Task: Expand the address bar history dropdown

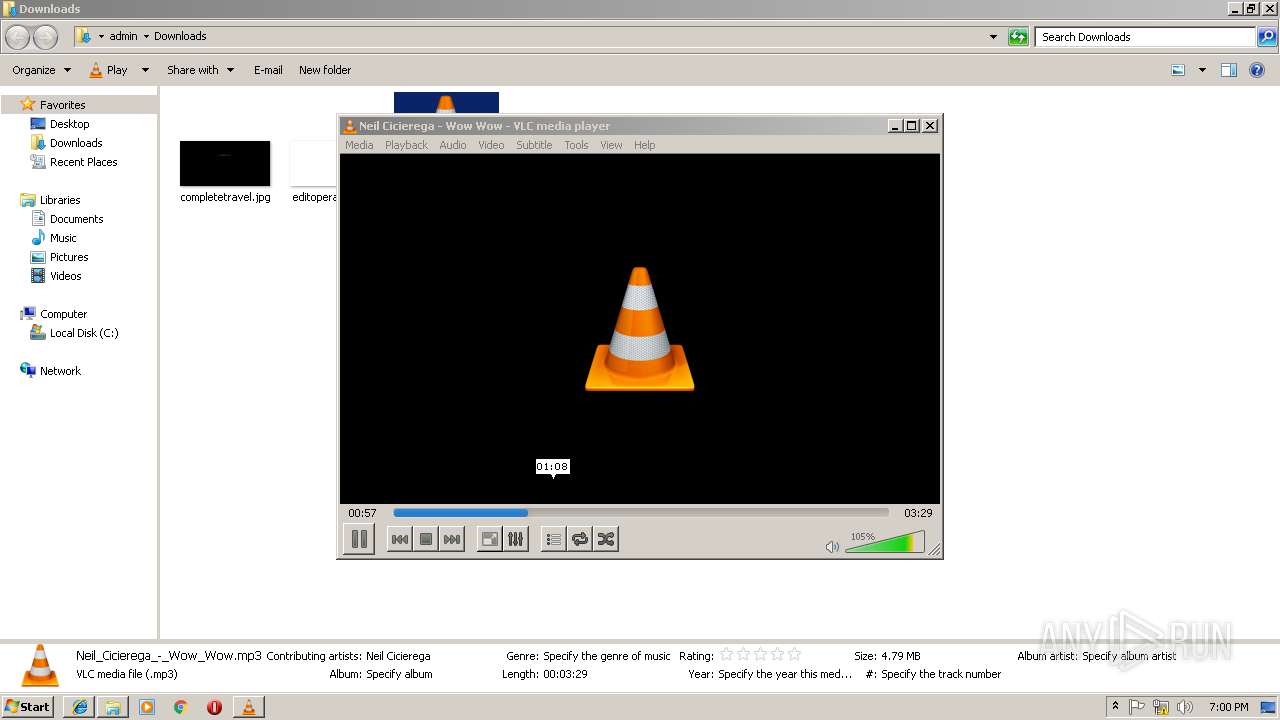Action: (x=993, y=37)
